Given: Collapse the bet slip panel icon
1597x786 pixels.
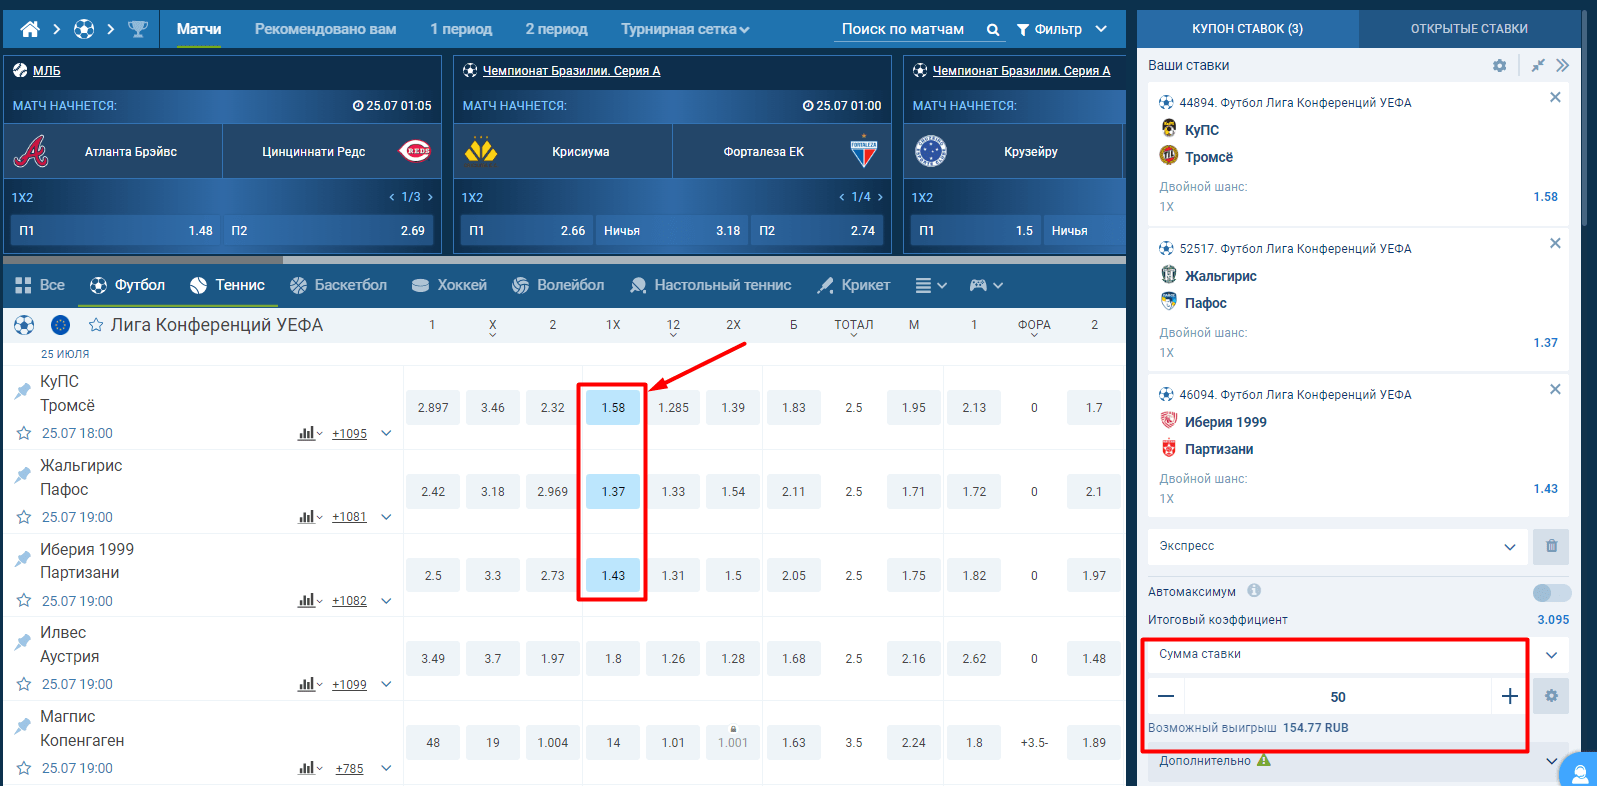Looking at the screenshot, I should (x=1538, y=65).
